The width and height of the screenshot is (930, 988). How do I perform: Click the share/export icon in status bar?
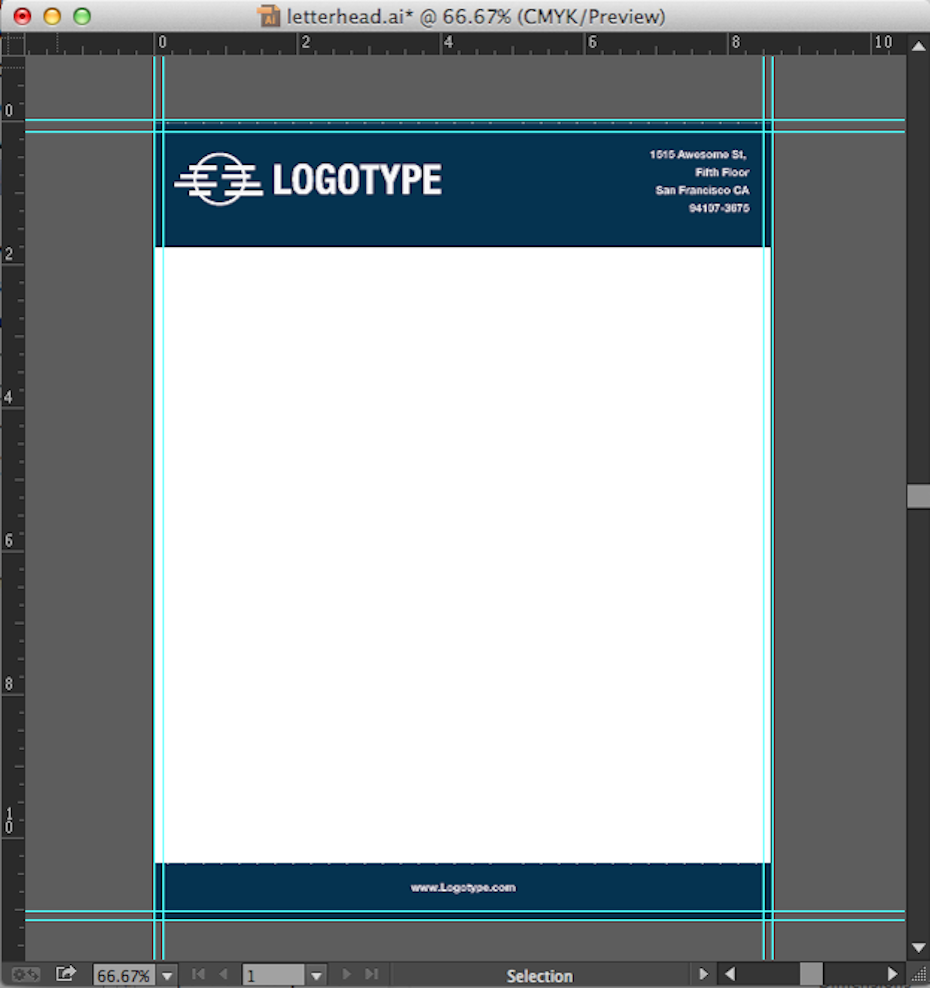(x=66, y=974)
